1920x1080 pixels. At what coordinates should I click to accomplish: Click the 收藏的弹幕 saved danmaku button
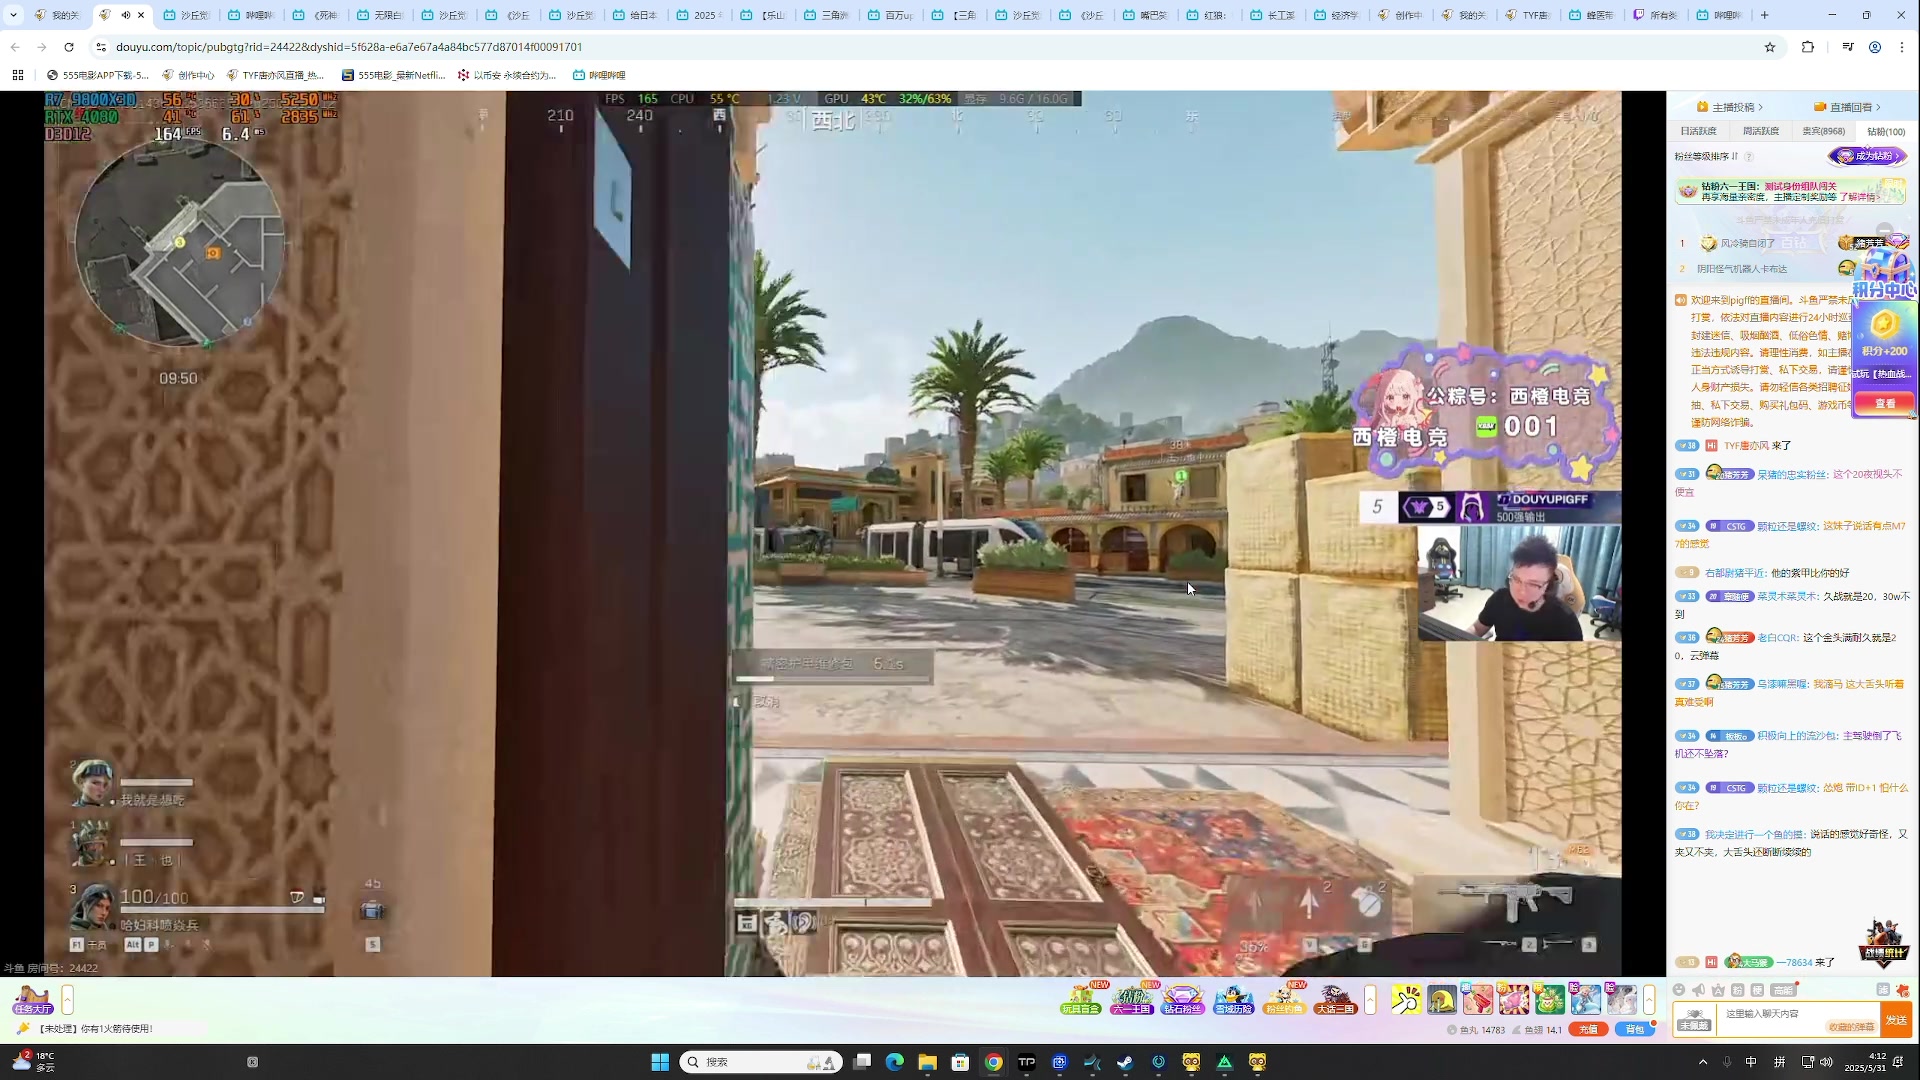(1851, 1027)
